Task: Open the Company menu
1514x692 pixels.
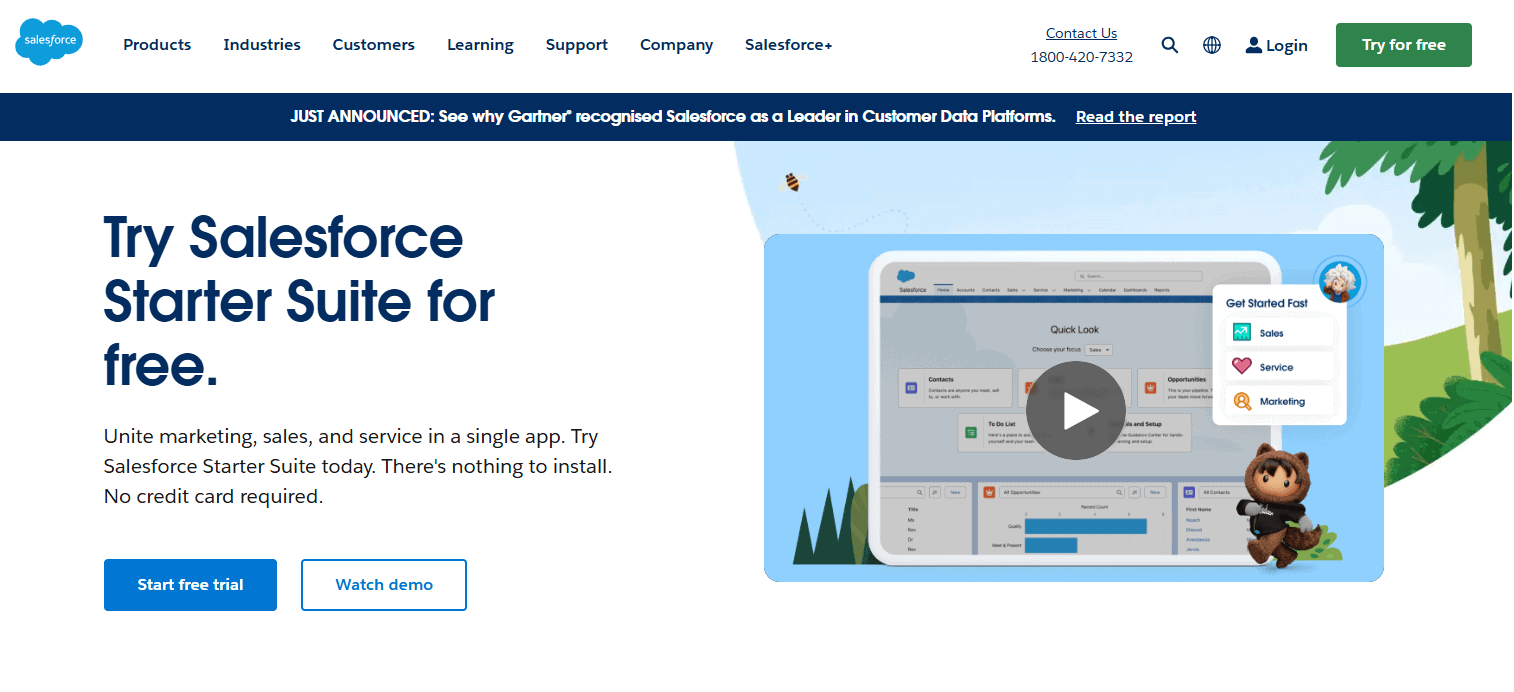Action: pyautogui.click(x=676, y=45)
